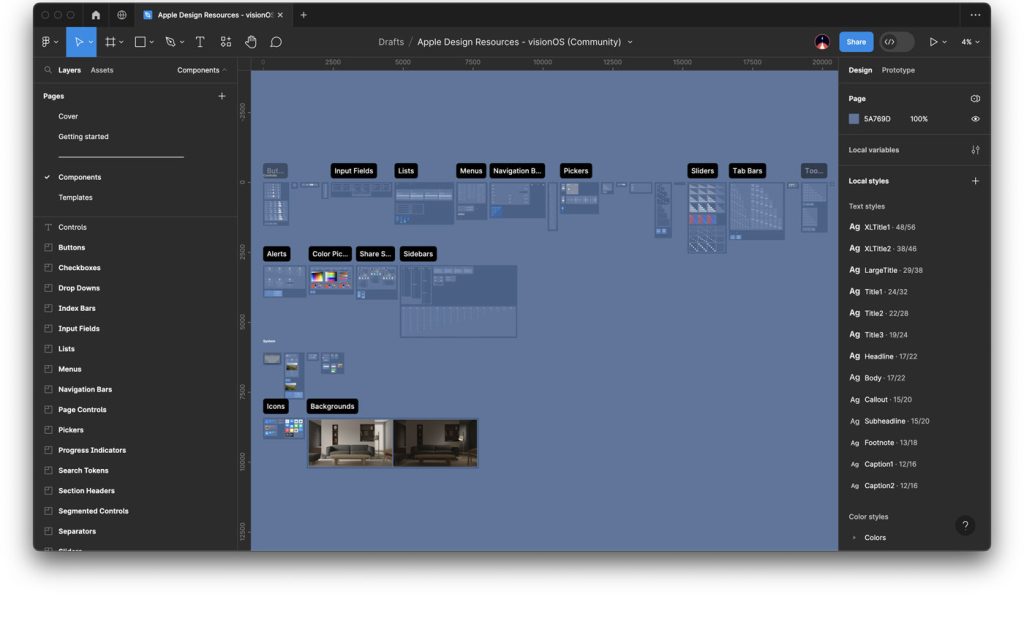The height and width of the screenshot is (619, 1024).
Task: Select the Frame tool in the toolbar
Action: 110,42
